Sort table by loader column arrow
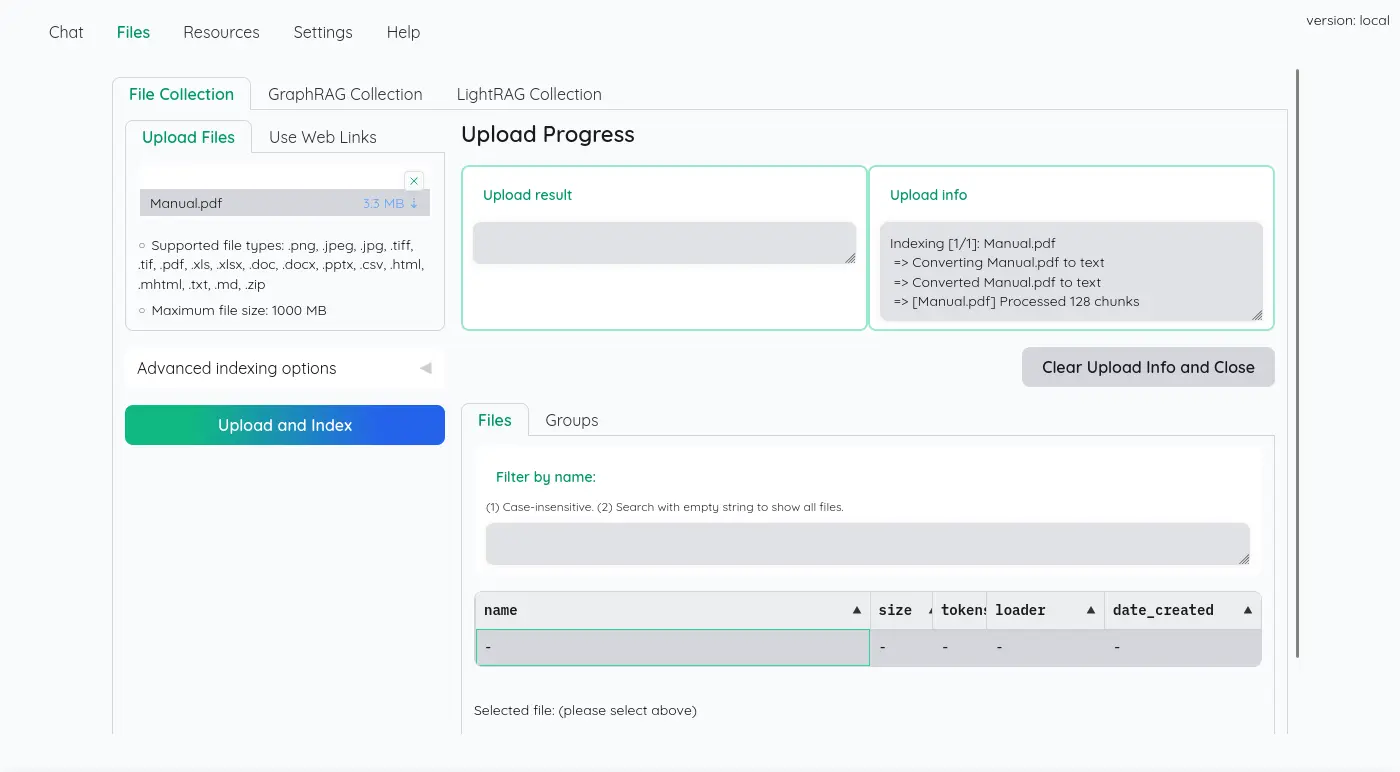This screenshot has width=1400, height=772. 1090,610
